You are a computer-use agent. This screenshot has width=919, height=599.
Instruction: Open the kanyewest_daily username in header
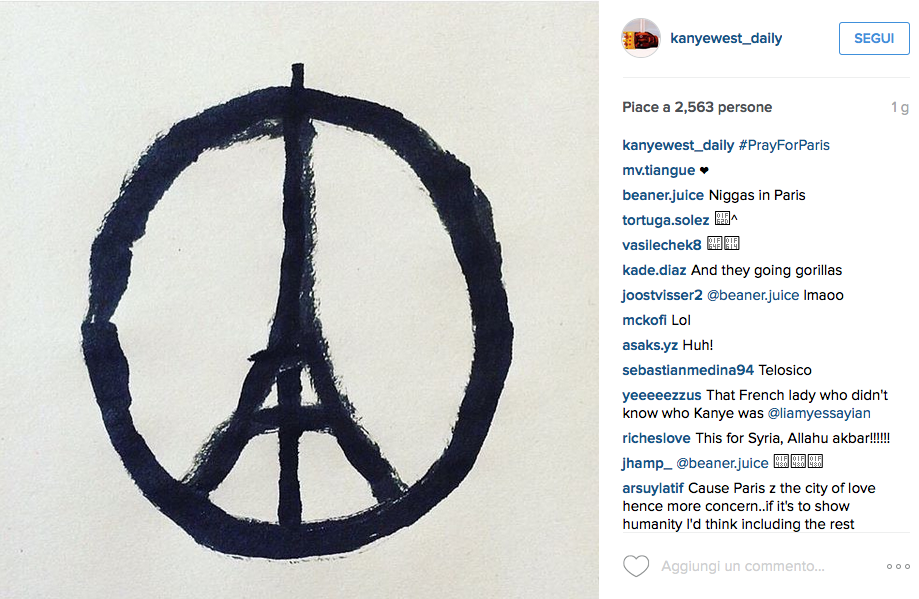726,38
